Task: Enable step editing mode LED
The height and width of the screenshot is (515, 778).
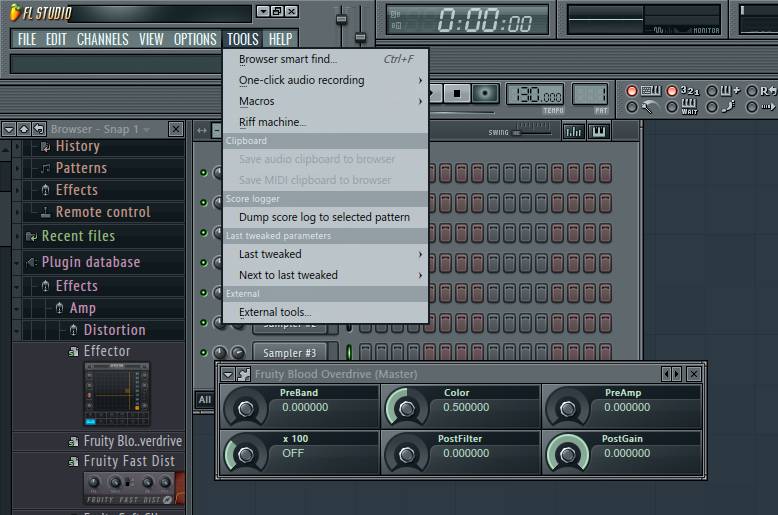Action: point(712,107)
